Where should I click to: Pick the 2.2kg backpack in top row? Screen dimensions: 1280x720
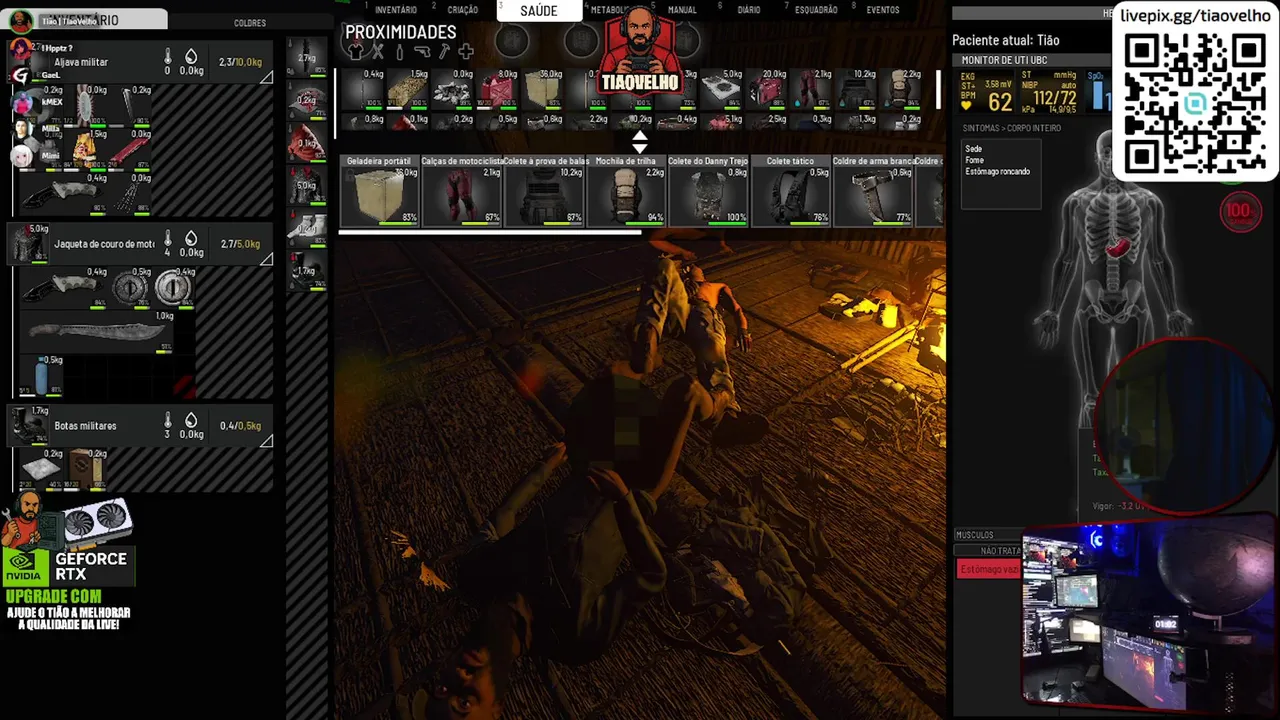(x=902, y=89)
